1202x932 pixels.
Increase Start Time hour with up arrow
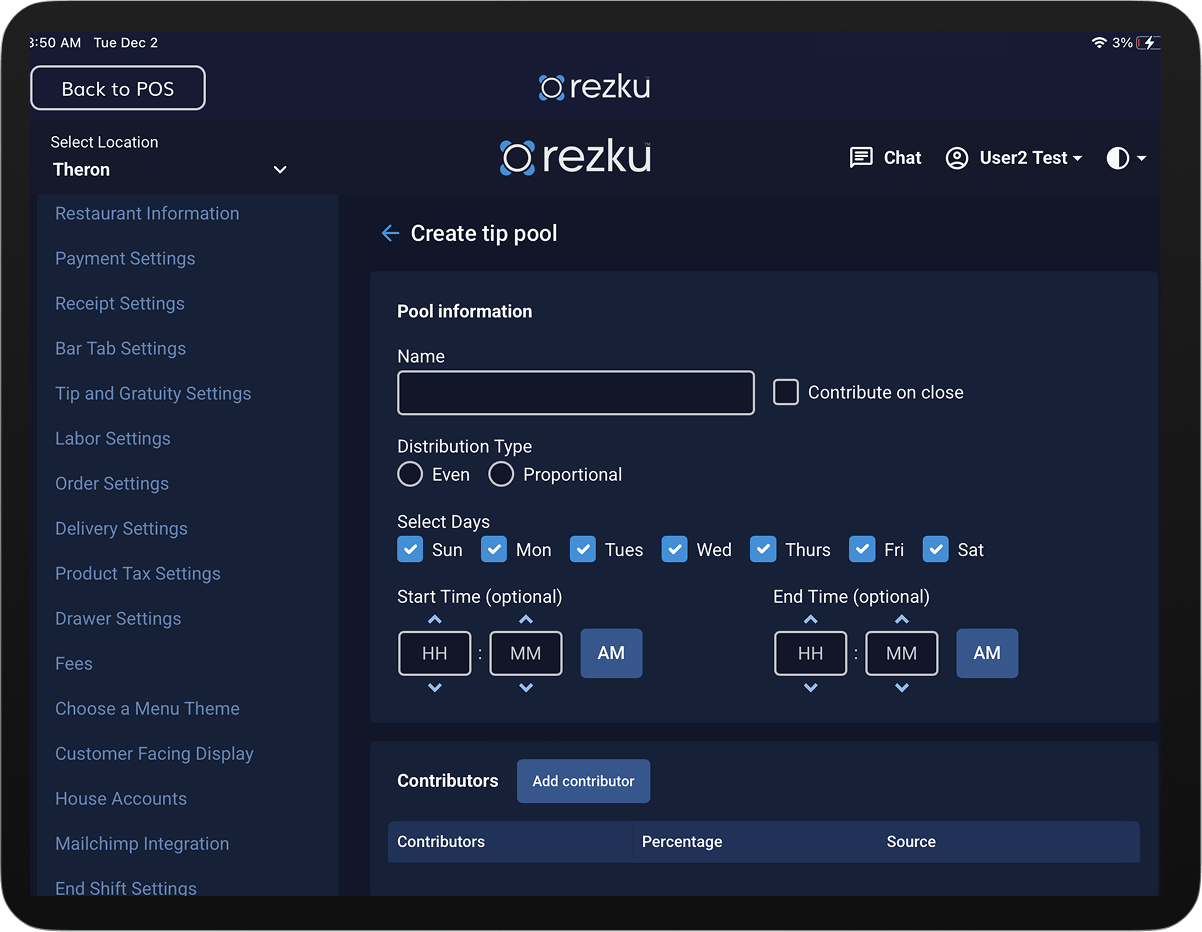(x=434, y=620)
